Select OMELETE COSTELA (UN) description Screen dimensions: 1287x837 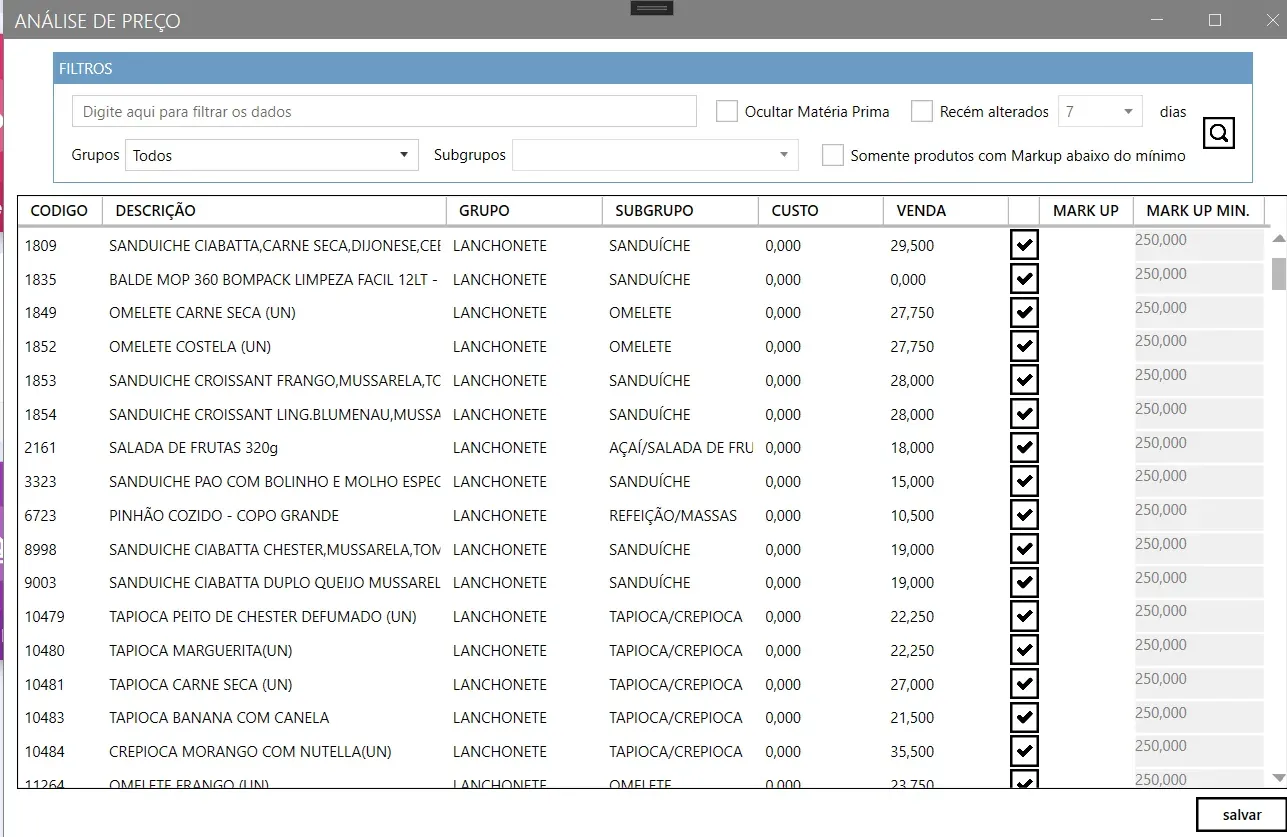(190, 346)
